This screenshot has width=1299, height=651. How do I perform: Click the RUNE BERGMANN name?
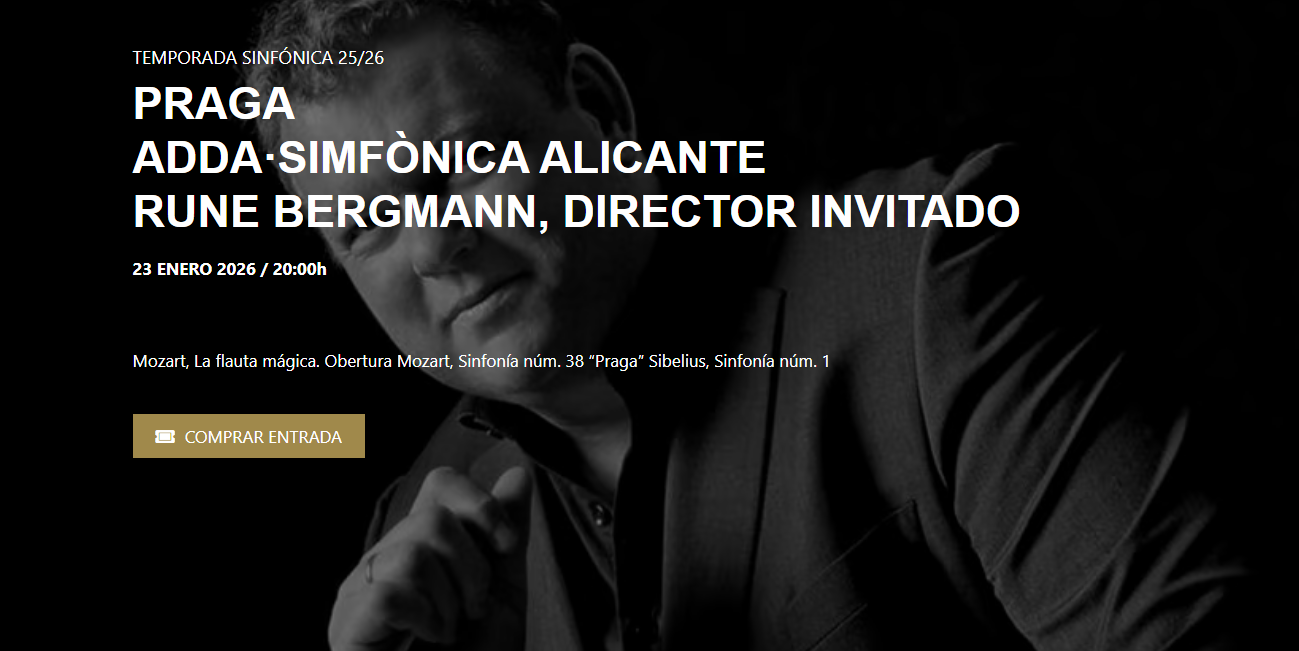[x=340, y=211]
